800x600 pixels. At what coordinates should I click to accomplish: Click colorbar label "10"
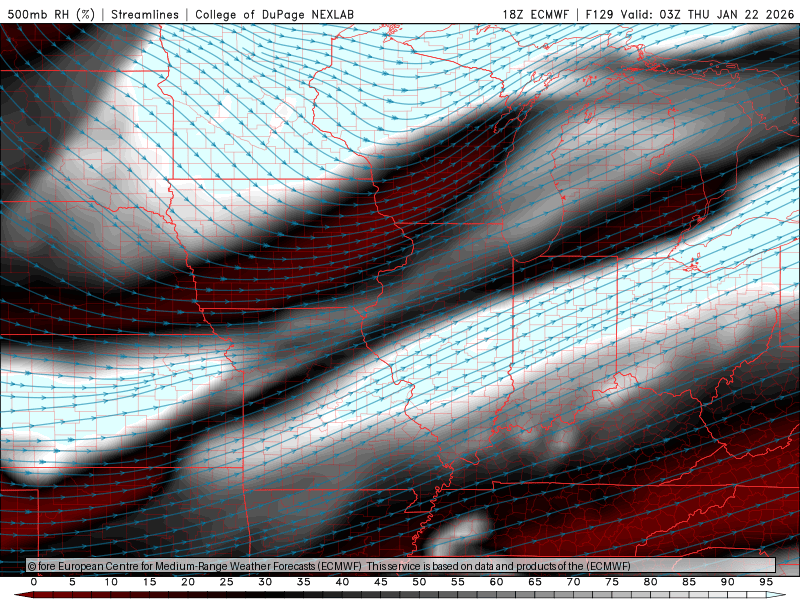click(x=111, y=582)
